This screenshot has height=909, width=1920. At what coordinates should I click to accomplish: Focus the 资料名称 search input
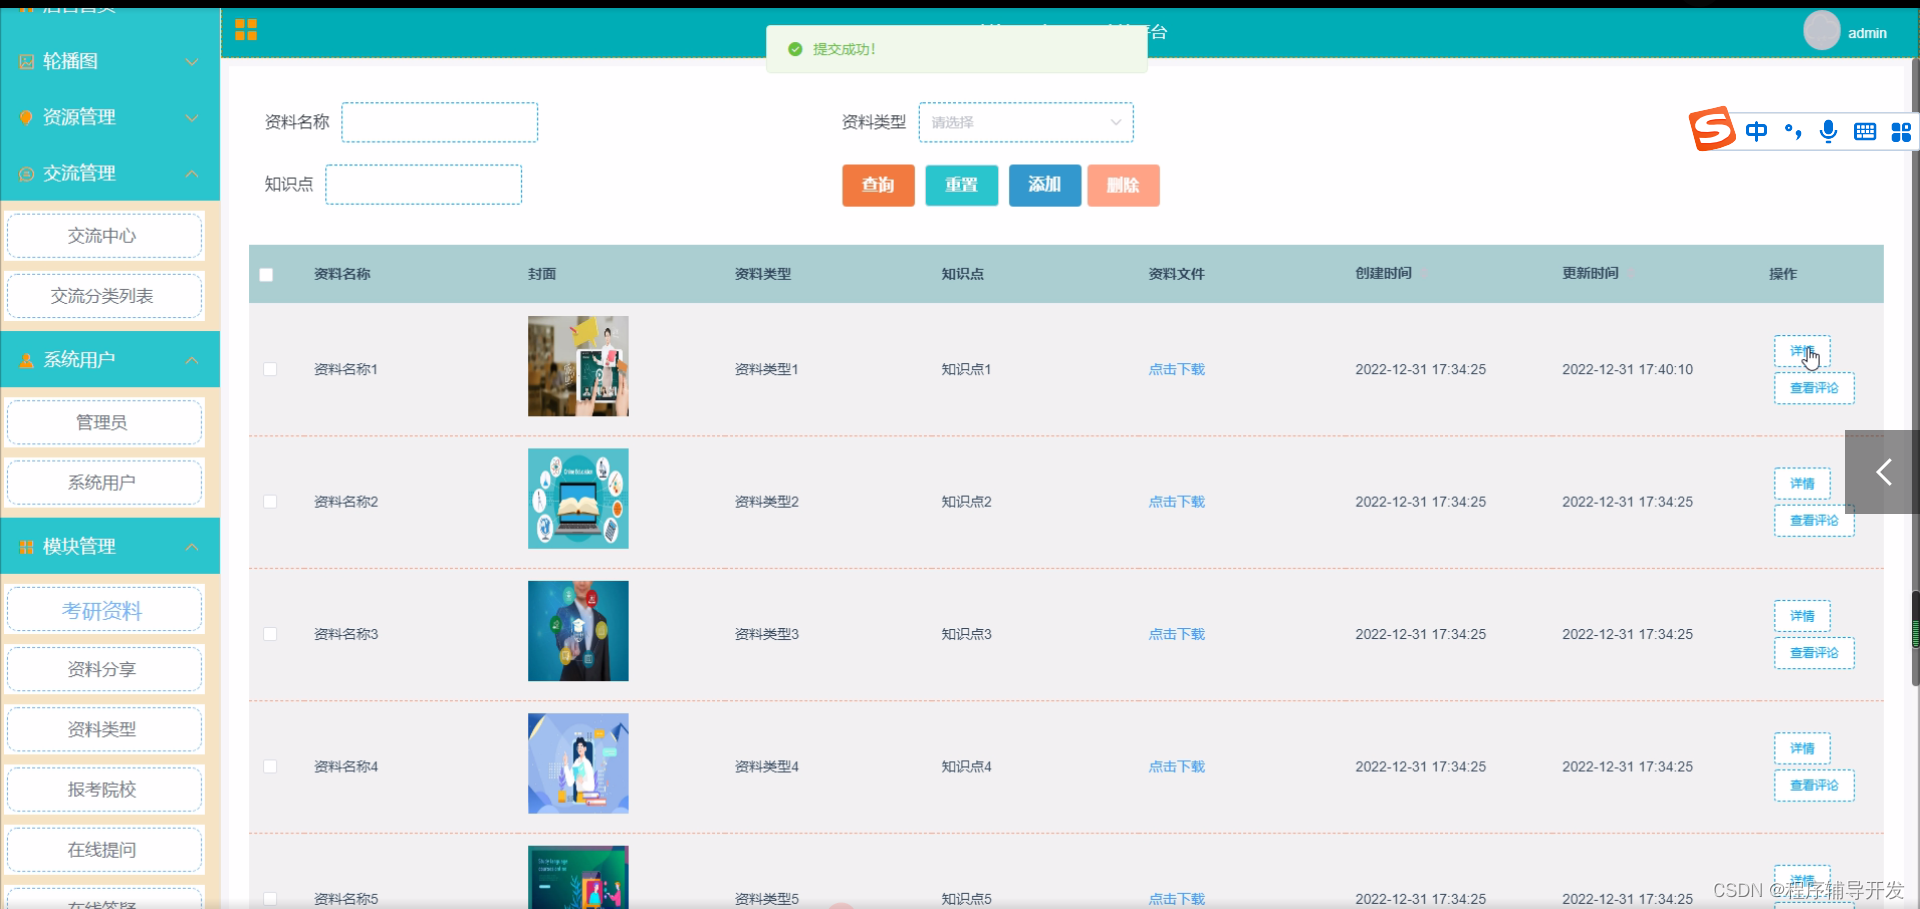click(439, 122)
